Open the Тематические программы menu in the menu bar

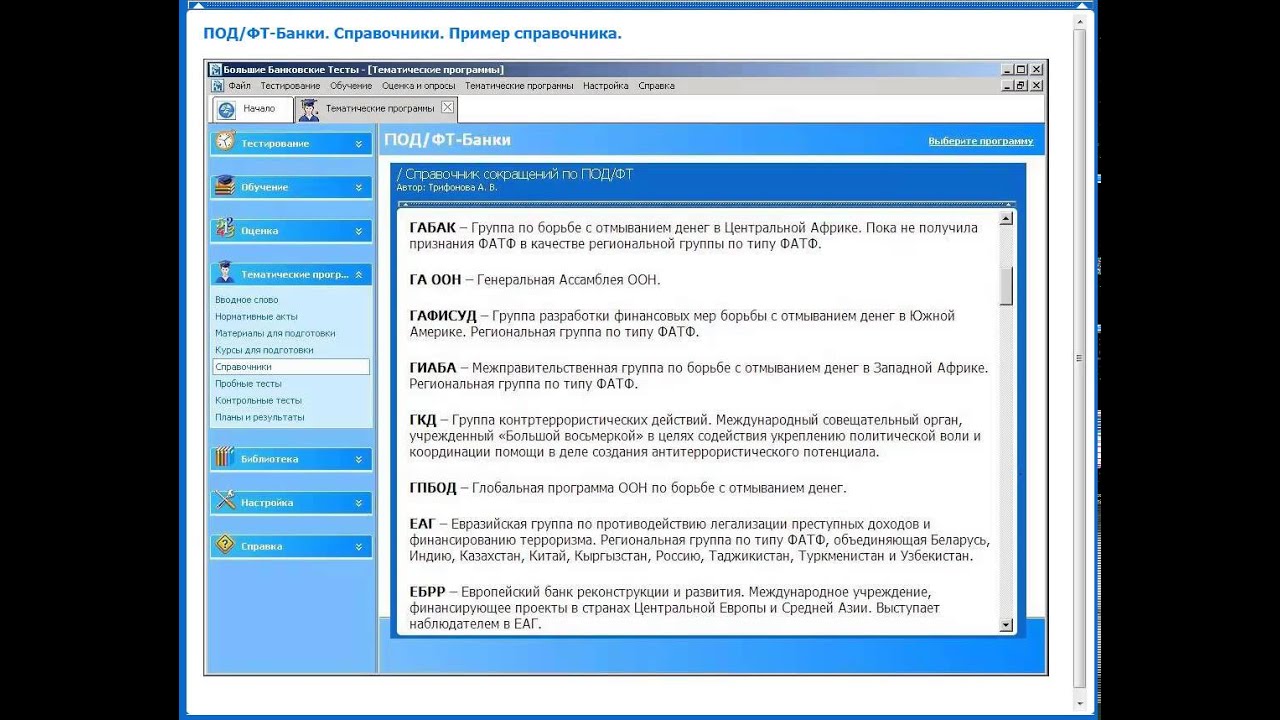[519, 86]
